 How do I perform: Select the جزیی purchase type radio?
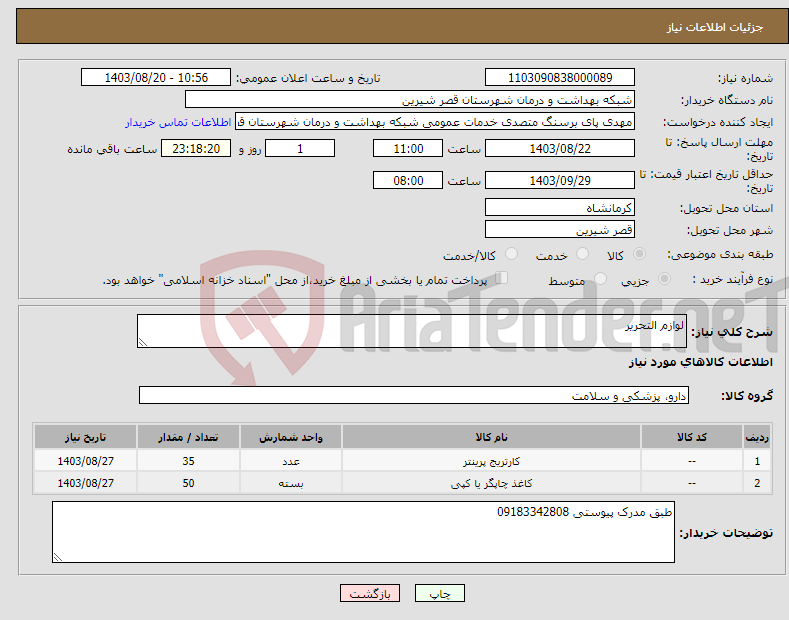pos(664,278)
